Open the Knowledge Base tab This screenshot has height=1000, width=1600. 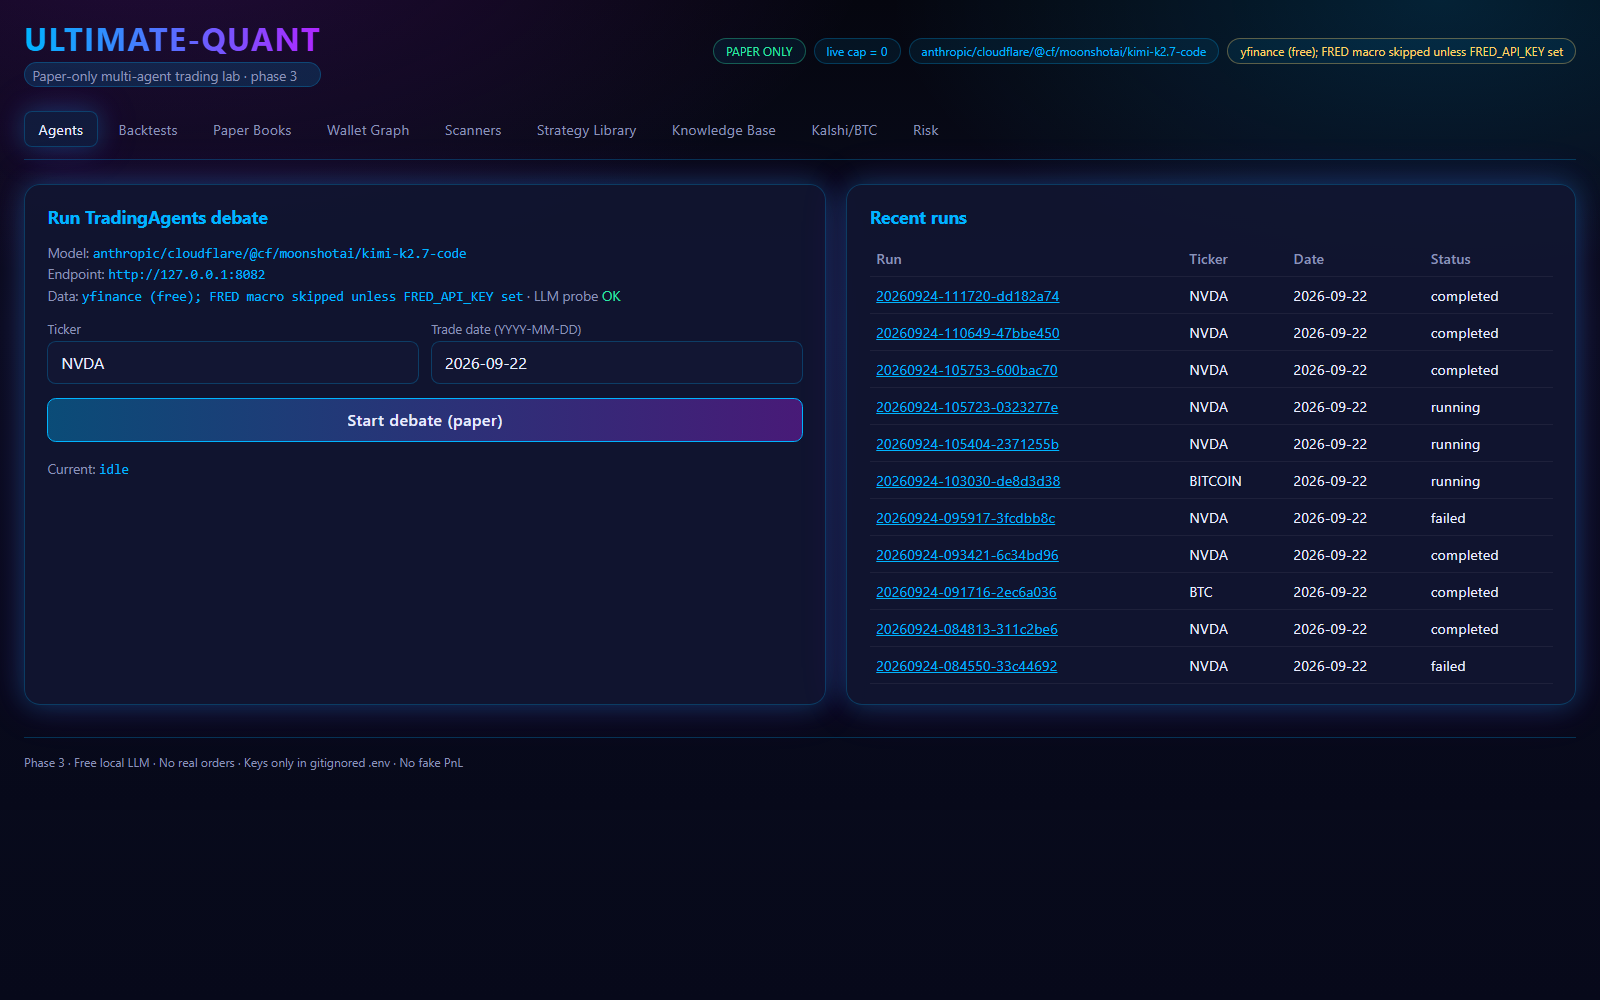click(724, 130)
